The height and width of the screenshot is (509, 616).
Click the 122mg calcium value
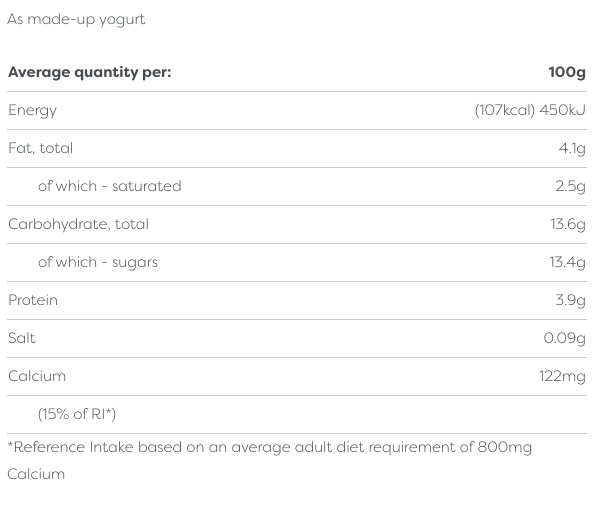coord(562,376)
